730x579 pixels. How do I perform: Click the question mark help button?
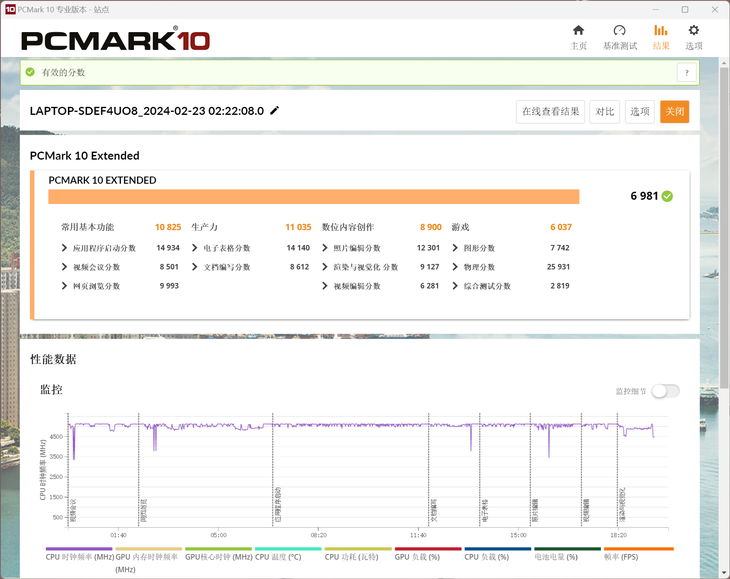(686, 73)
